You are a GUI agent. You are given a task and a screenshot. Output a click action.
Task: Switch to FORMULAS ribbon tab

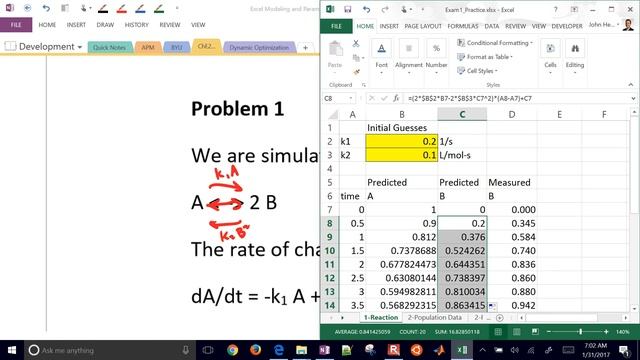[463, 26]
